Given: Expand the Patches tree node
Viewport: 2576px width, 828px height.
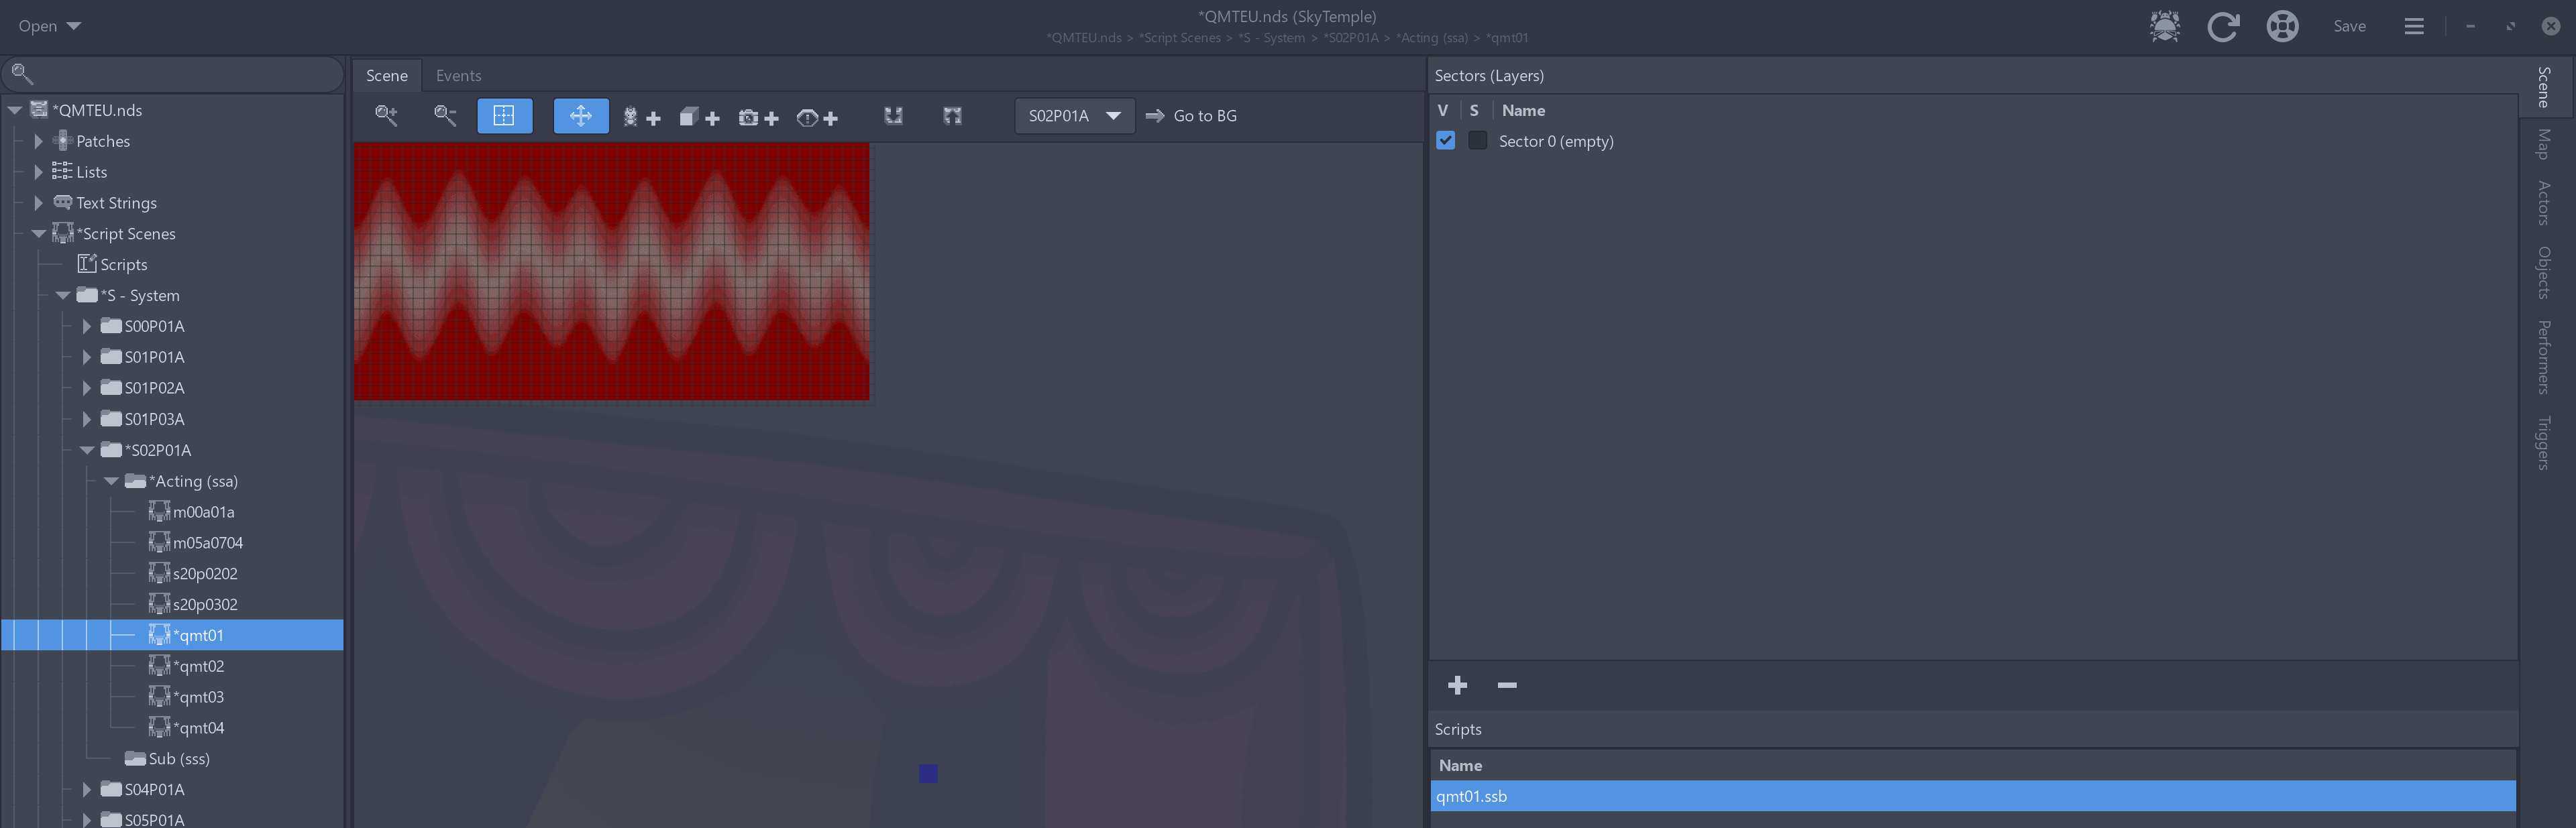Looking at the screenshot, I should tap(39, 141).
